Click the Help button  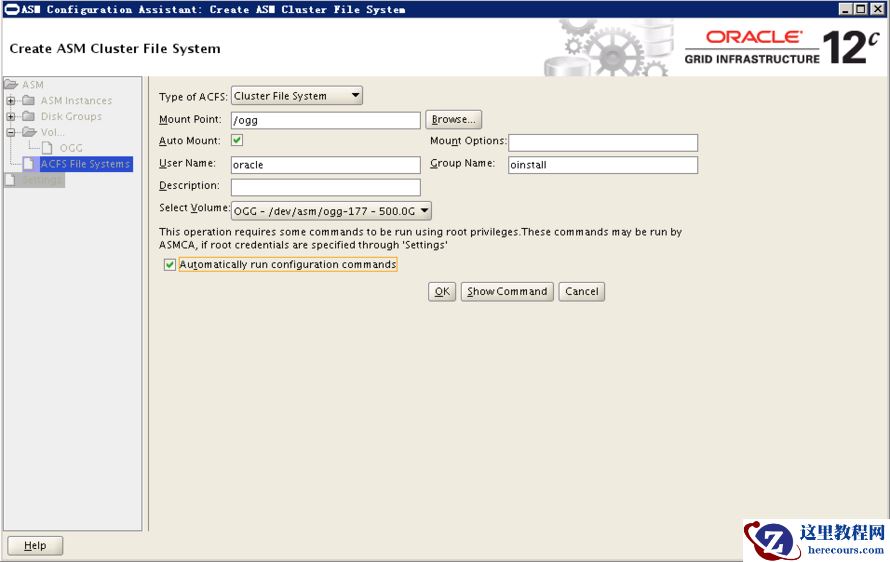pyautogui.click(x=35, y=546)
